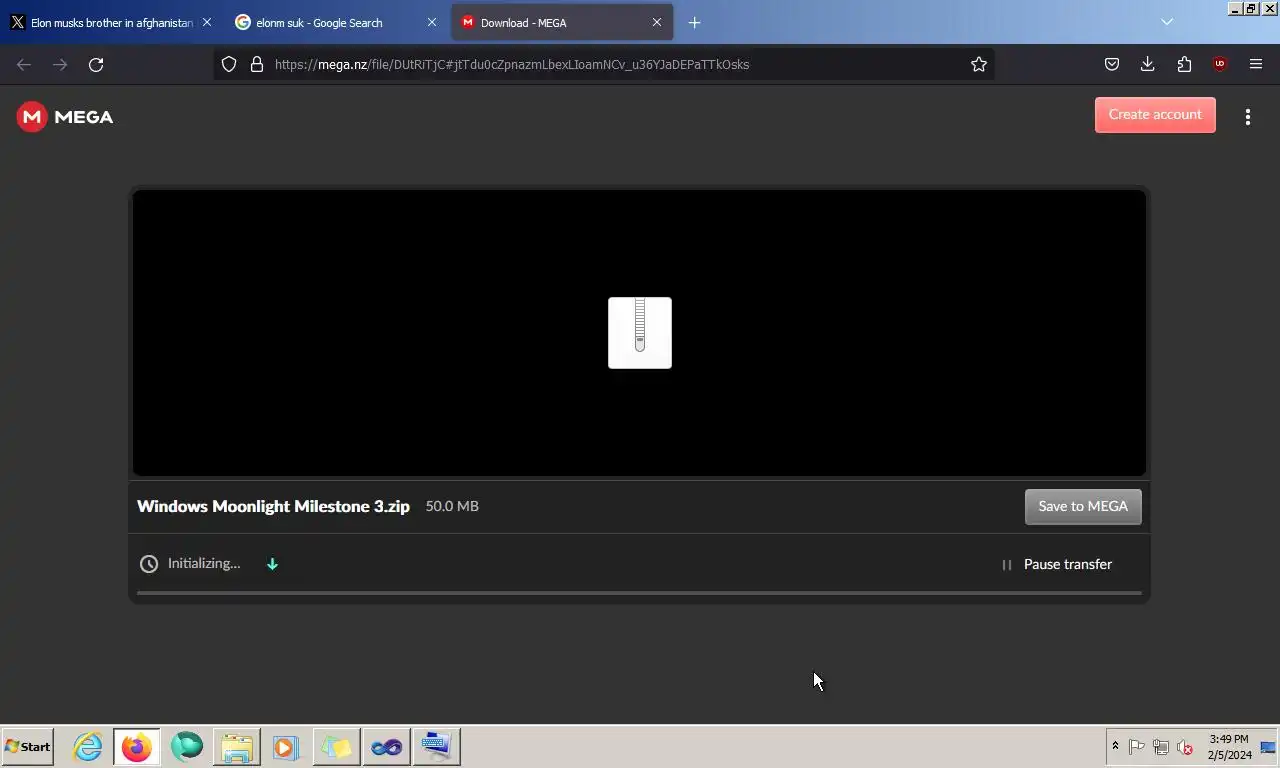1280x768 pixels.
Task: Open File Explorer folder taskbar icon
Action: (x=237, y=747)
